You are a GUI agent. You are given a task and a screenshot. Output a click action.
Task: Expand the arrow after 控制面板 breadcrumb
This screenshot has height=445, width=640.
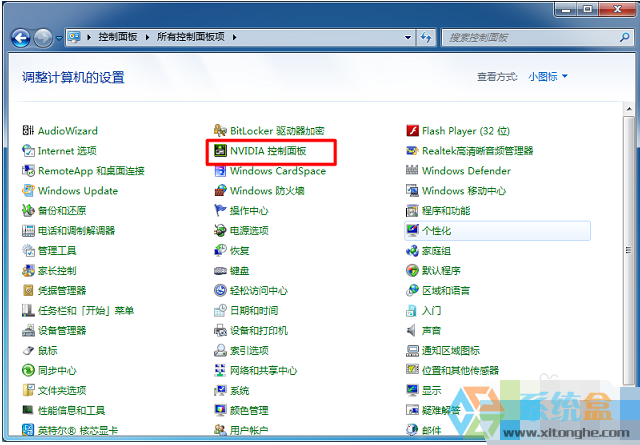pyautogui.click(x=147, y=37)
